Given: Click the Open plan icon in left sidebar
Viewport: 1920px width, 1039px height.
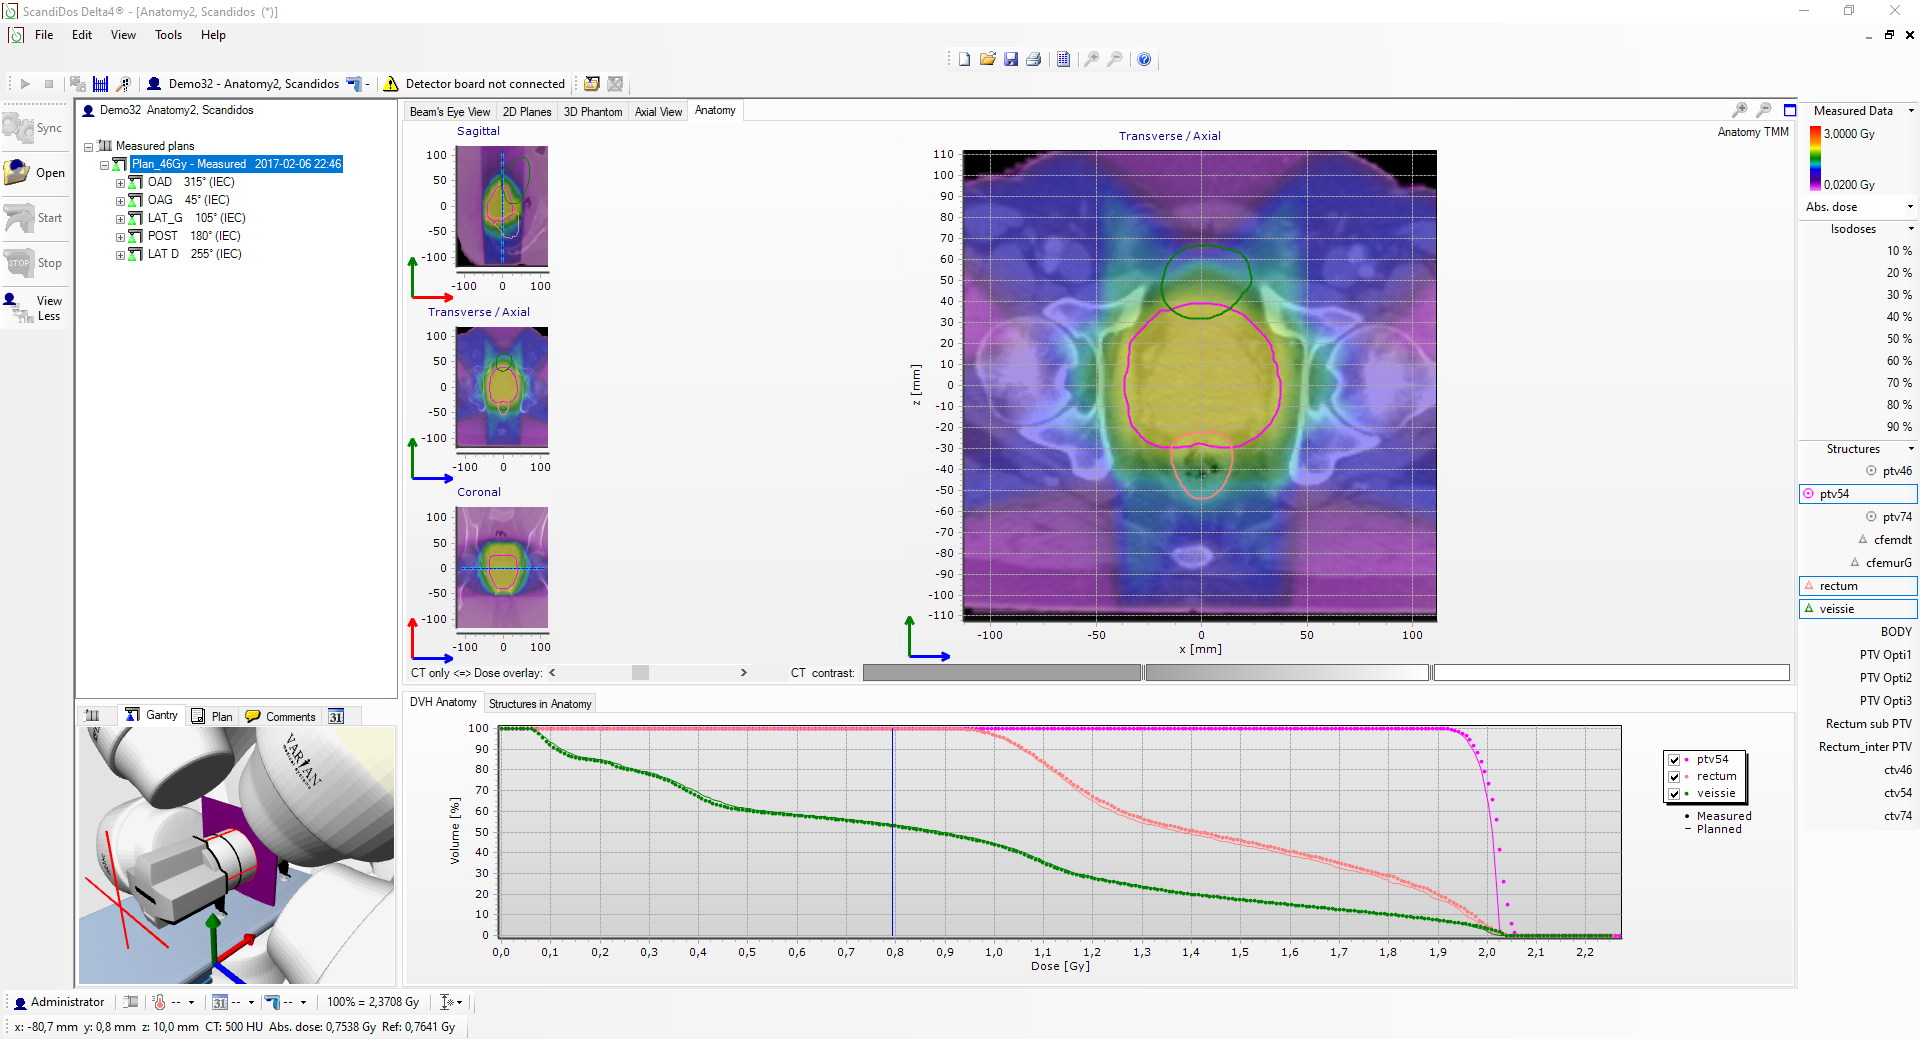Looking at the screenshot, I should pyautogui.click(x=19, y=173).
